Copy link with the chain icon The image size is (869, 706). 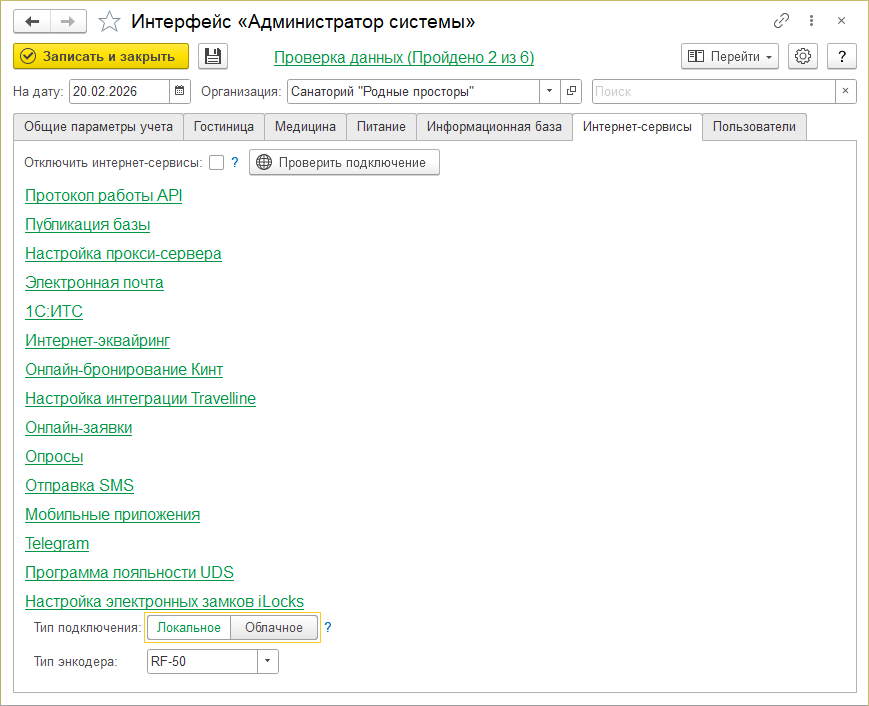[x=781, y=21]
